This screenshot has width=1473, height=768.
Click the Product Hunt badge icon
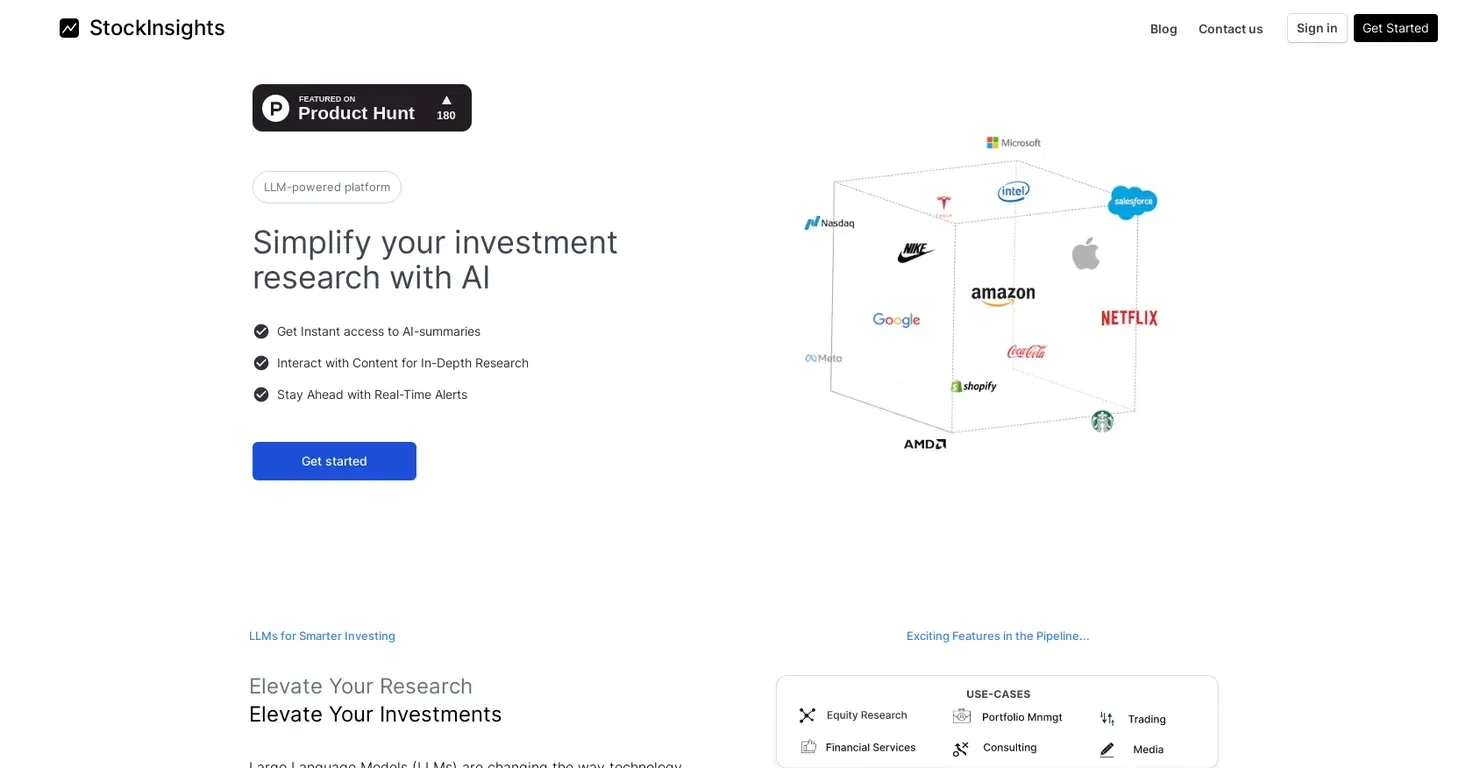coord(275,107)
